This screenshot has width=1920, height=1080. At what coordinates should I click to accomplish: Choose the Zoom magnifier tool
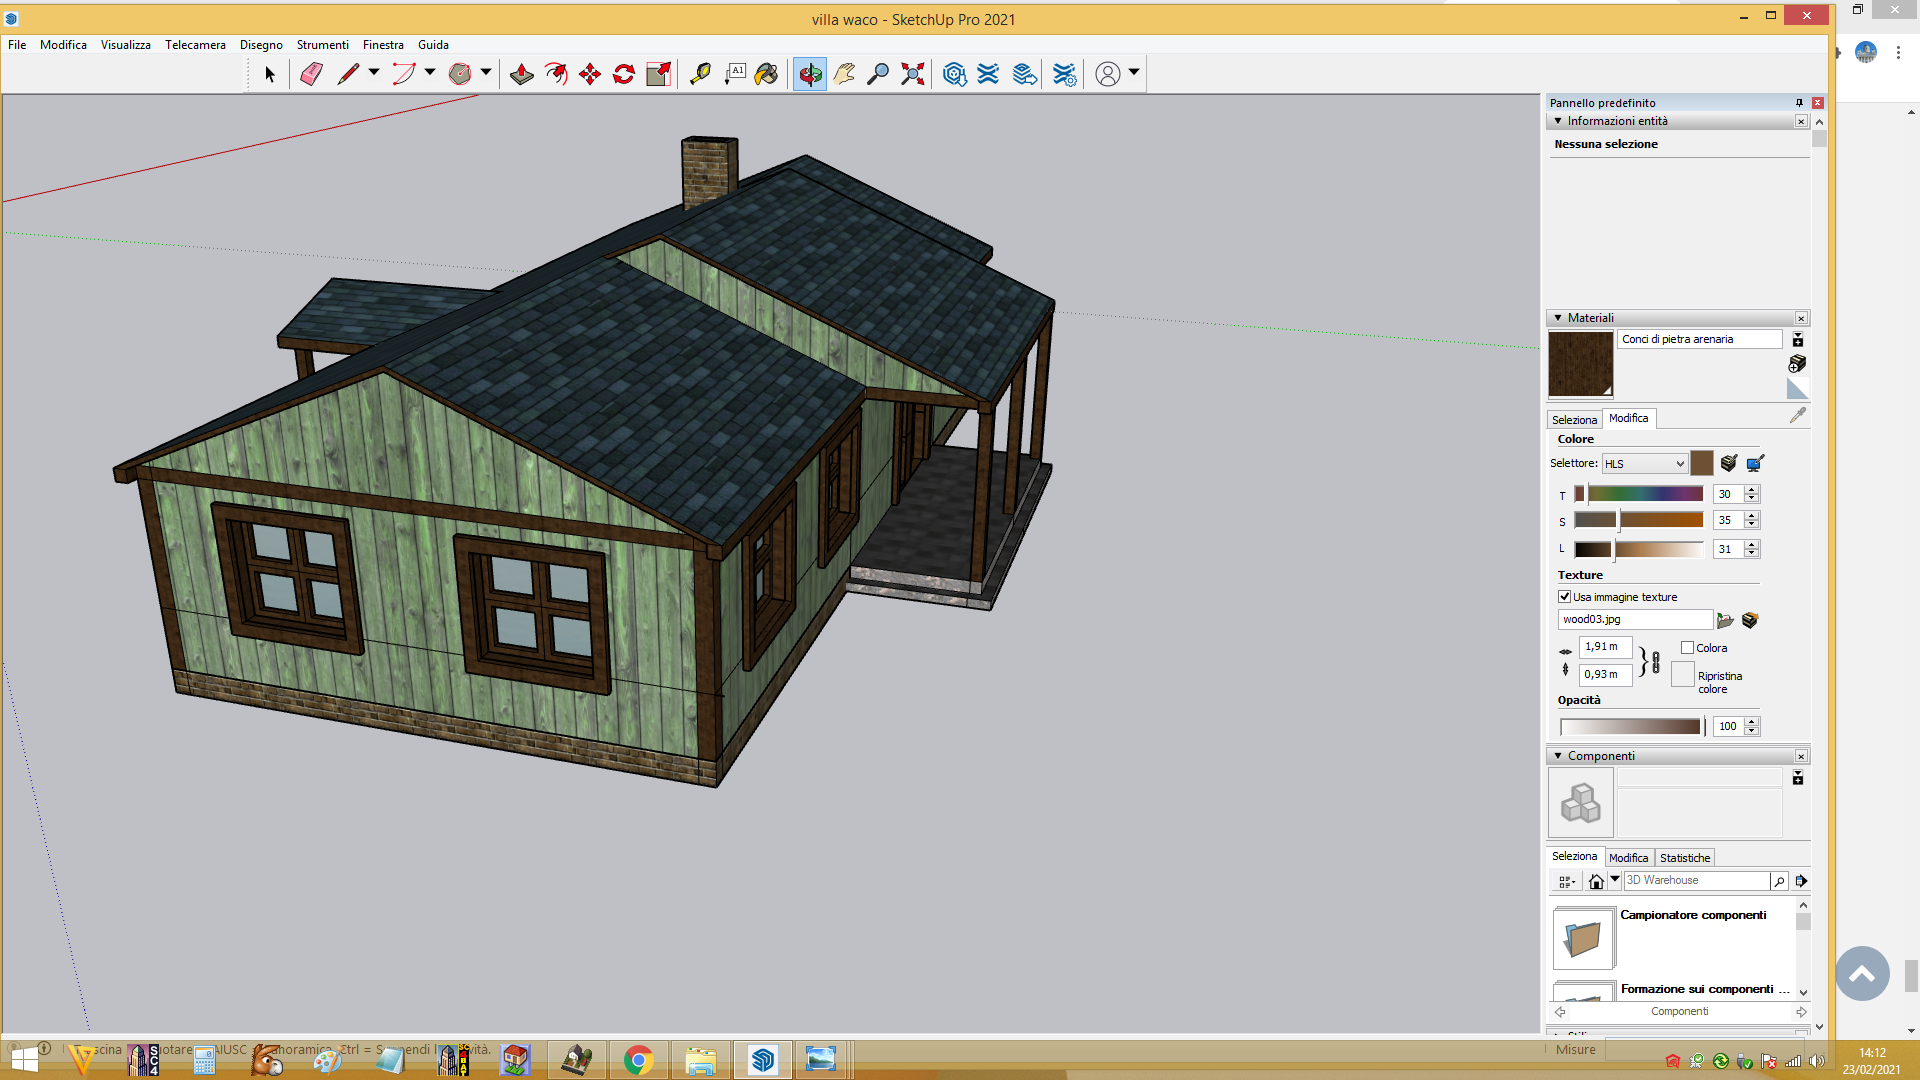coord(878,74)
